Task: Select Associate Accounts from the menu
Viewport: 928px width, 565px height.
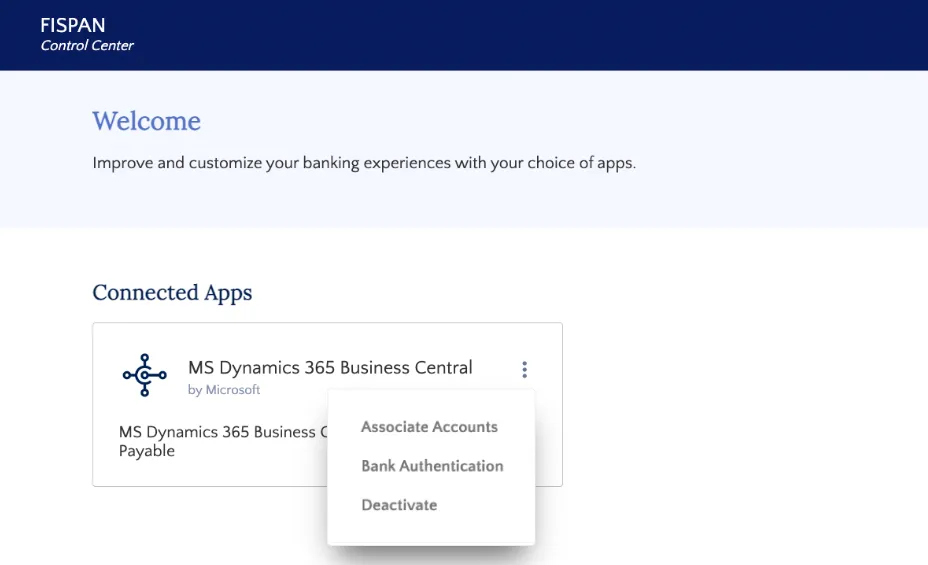Action: coord(429,427)
